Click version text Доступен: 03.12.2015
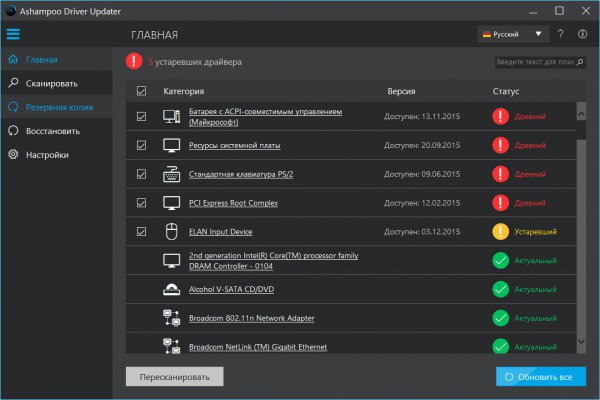The width and height of the screenshot is (600, 400). (422, 232)
